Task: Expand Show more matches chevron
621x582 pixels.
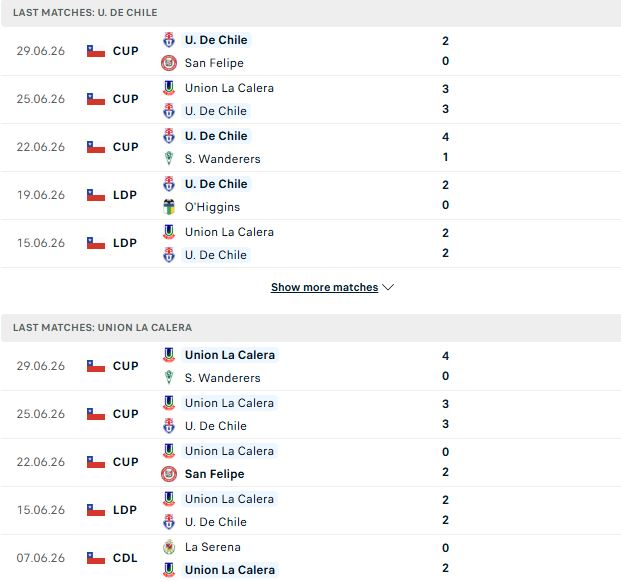Action: point(389,287)
